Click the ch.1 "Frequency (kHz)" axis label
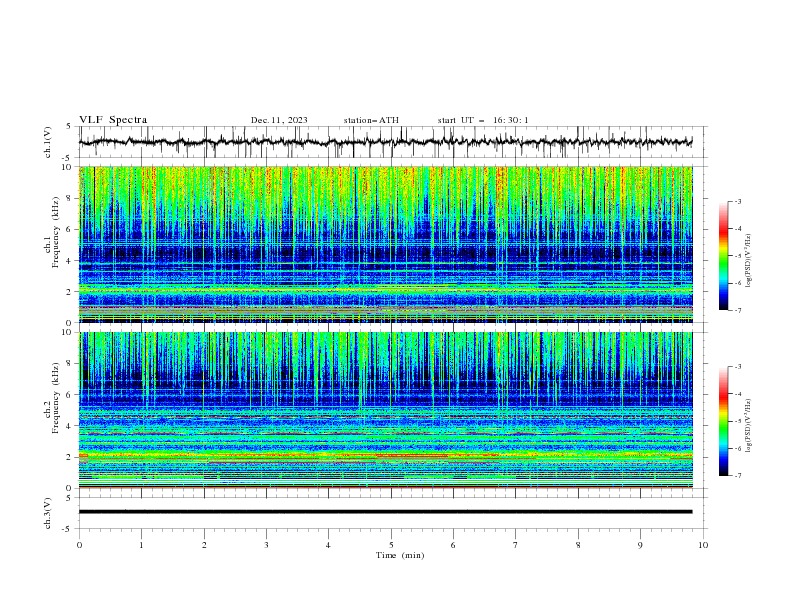Image resolution: width=792 pixels, height=612 pixels. click(x=56, y=231)
